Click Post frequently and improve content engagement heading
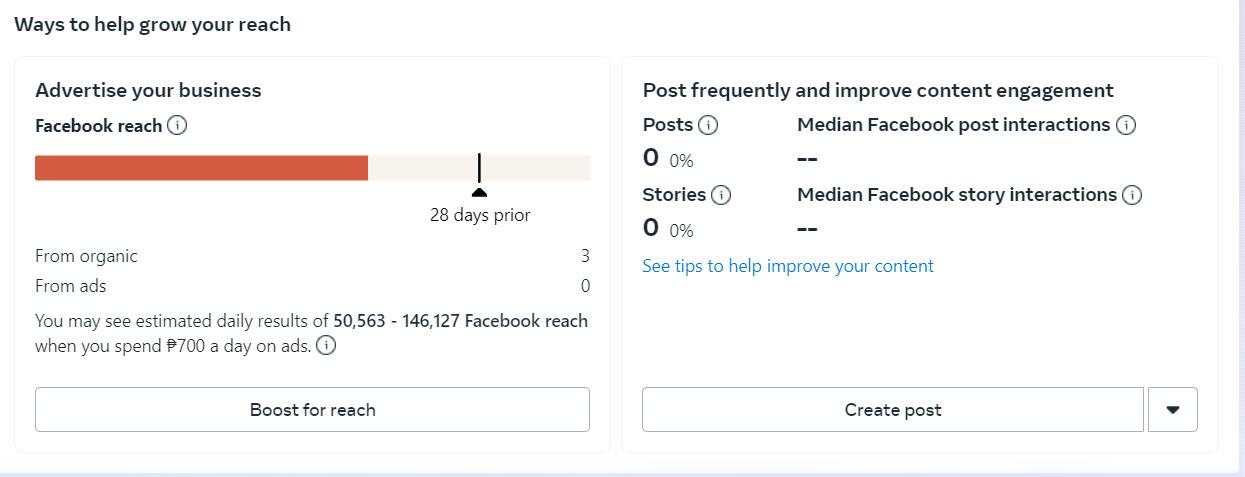This screenshot has width=1245, height=477. click(x=878, y=91)
